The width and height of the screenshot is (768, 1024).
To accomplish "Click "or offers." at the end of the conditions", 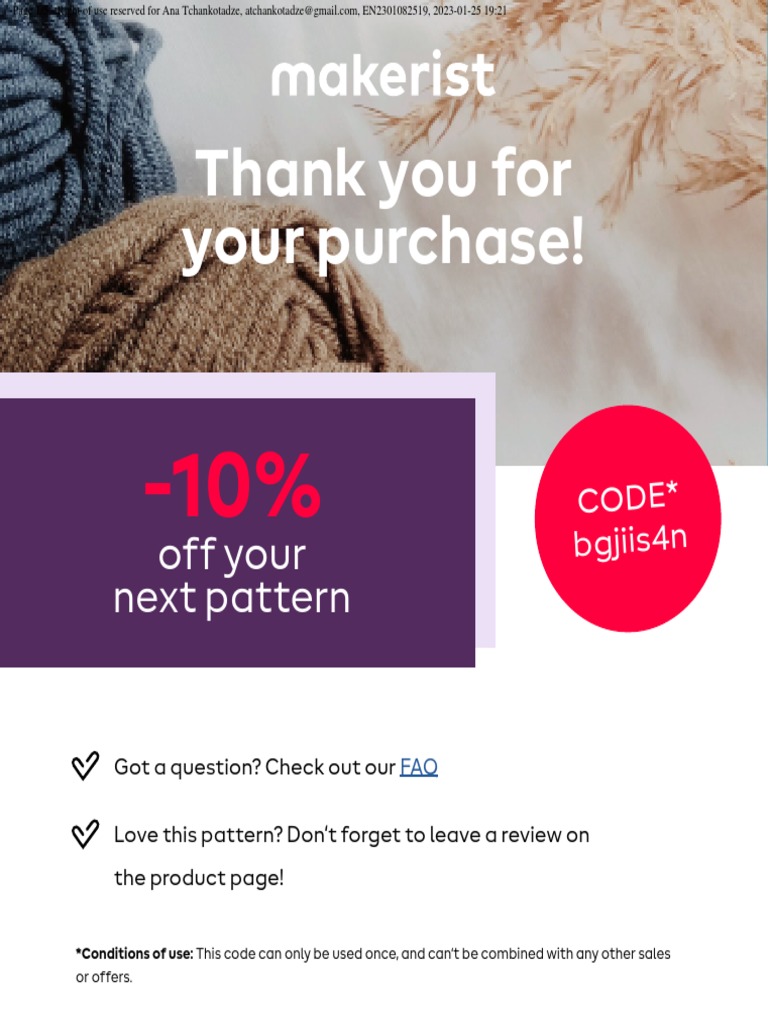I will (x=104, y=977).
